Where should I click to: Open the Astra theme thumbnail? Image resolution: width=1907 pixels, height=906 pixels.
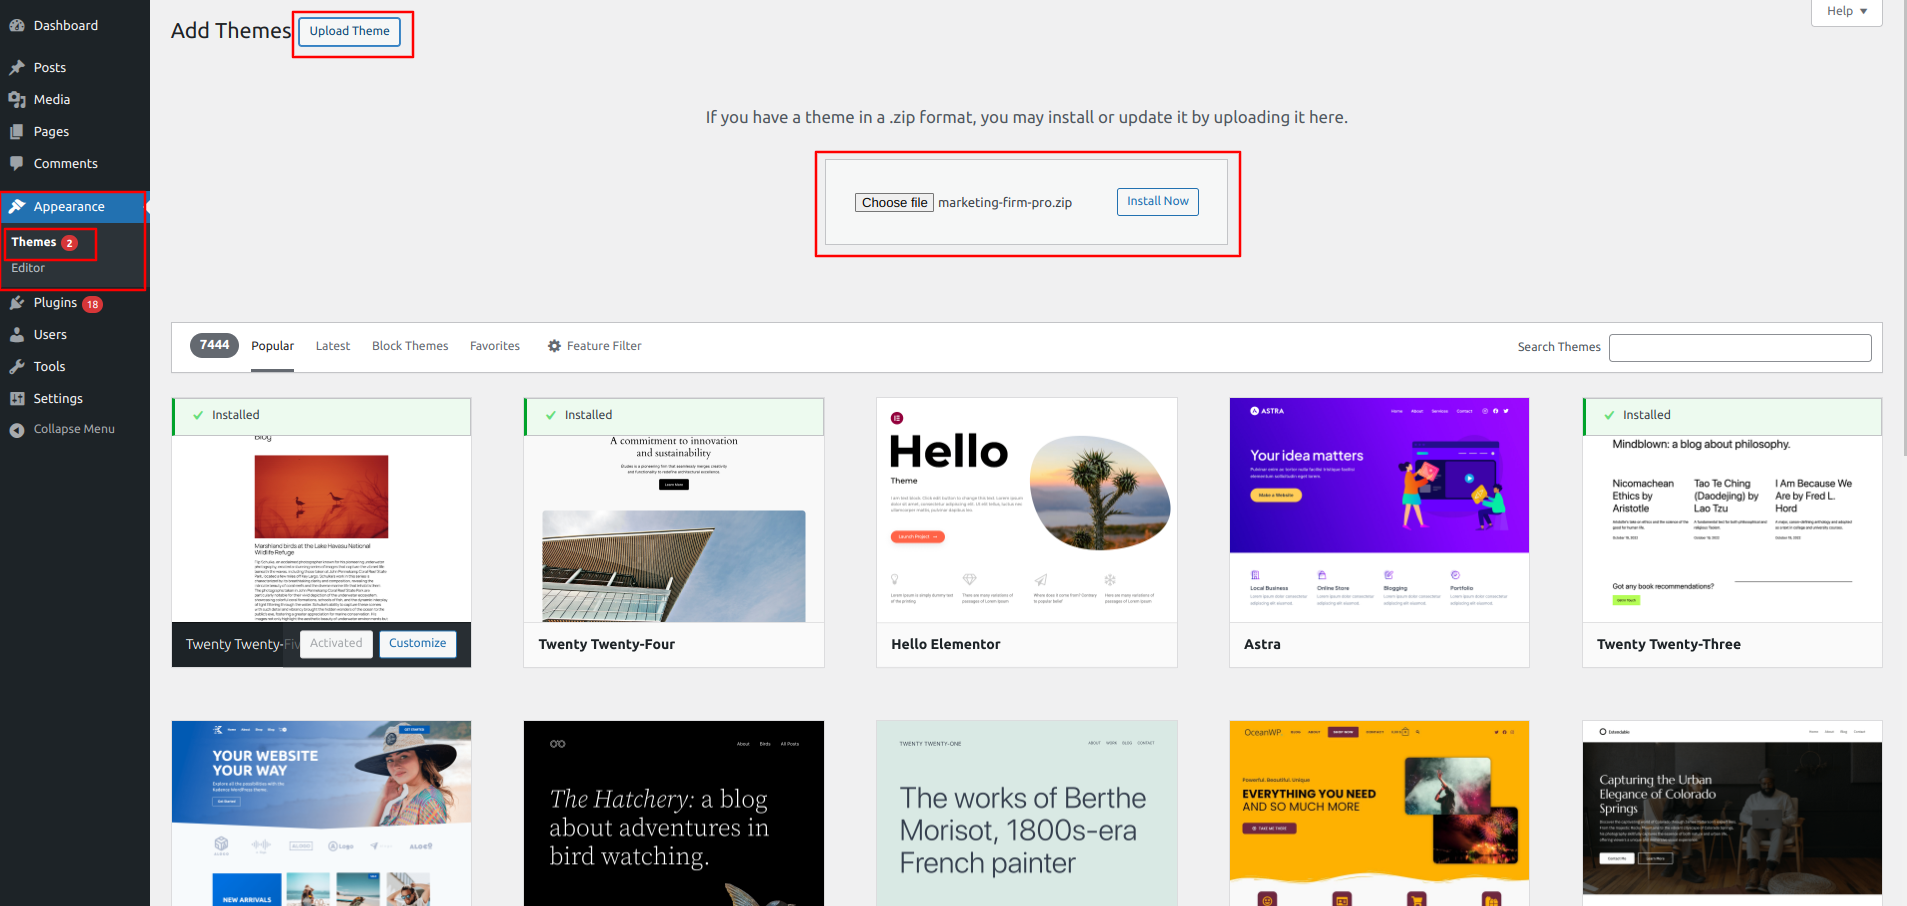(1379, 510)
